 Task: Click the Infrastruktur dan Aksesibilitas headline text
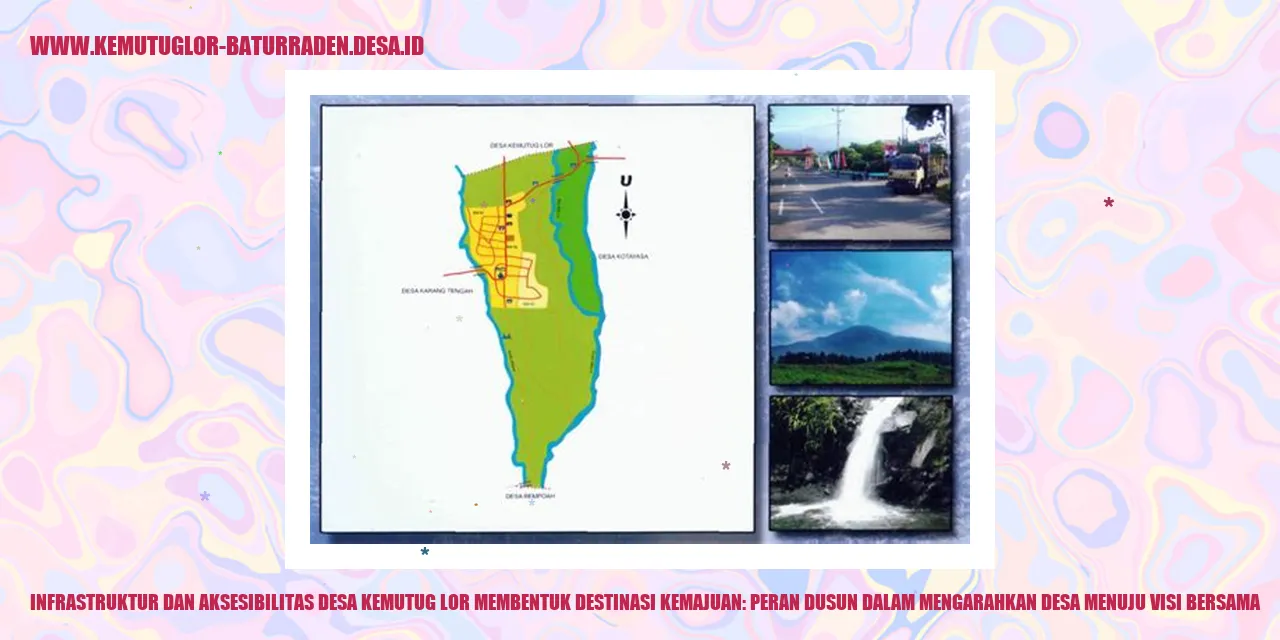[x=645, y=602]
